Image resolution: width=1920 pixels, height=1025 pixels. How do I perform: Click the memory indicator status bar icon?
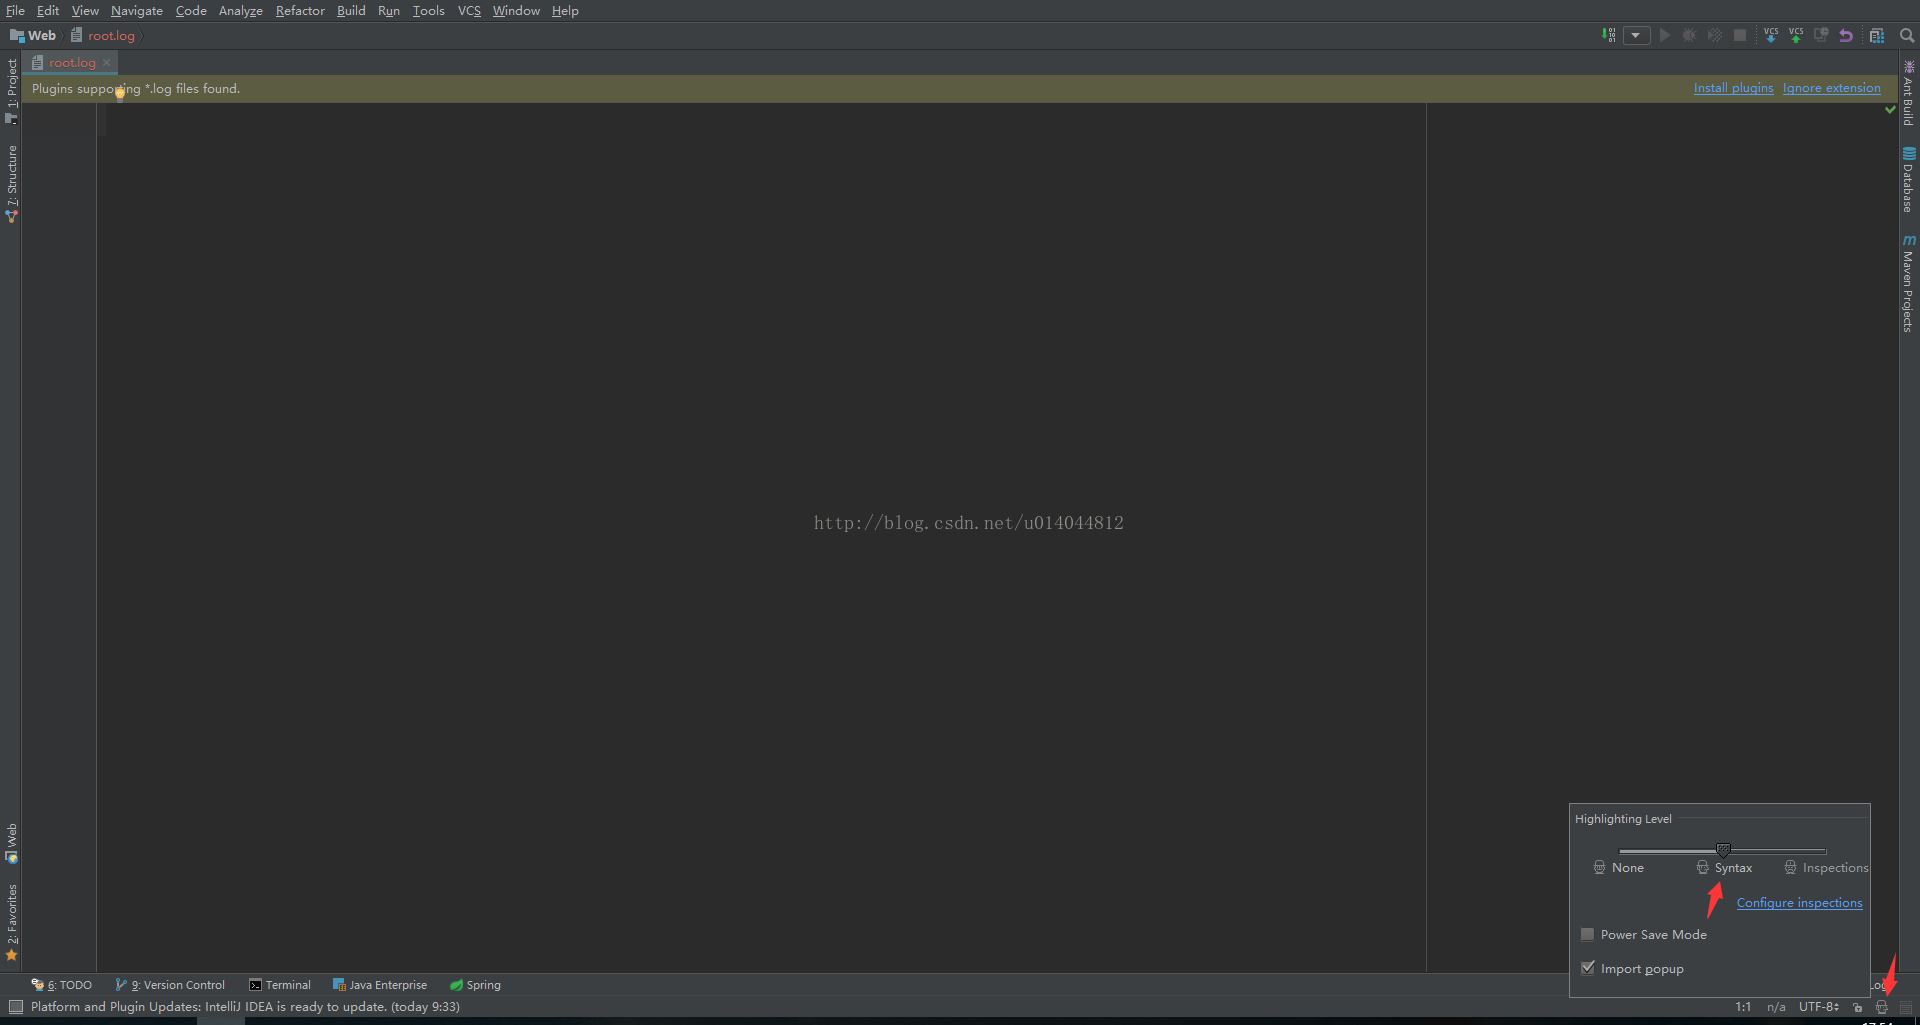(x=1906, y=1007)
